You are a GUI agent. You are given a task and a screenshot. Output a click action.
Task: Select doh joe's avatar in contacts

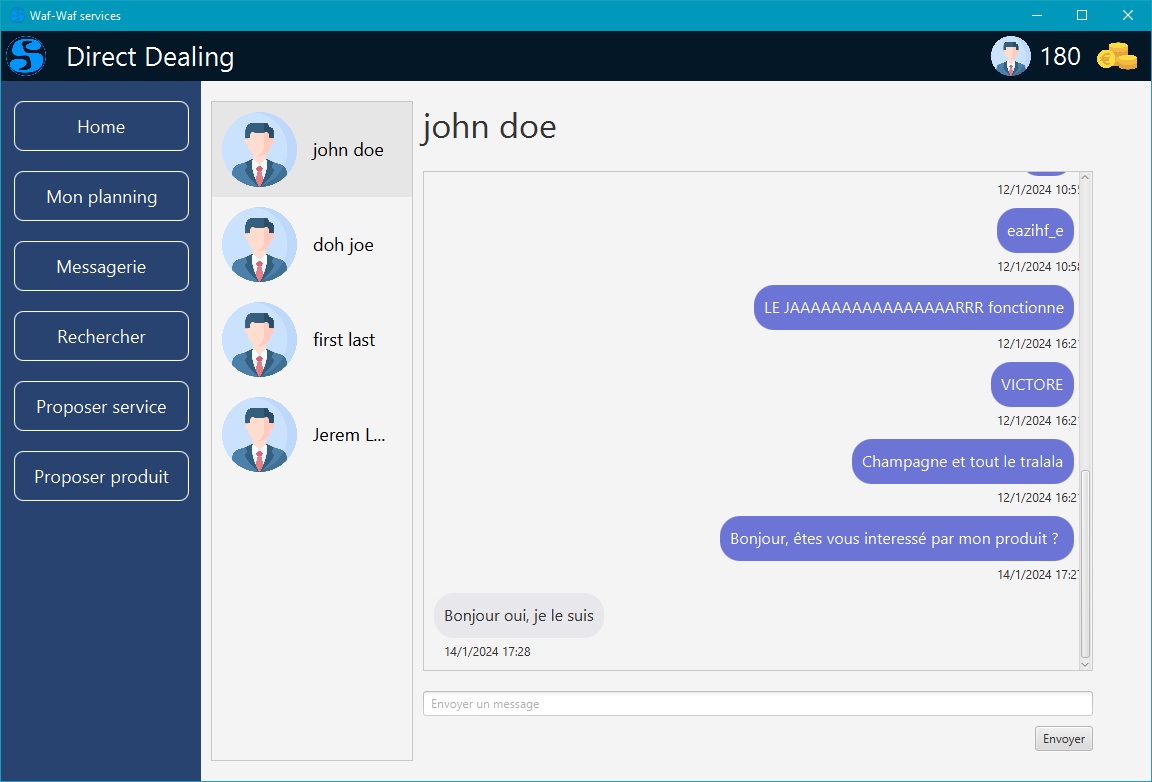point(259,245)
